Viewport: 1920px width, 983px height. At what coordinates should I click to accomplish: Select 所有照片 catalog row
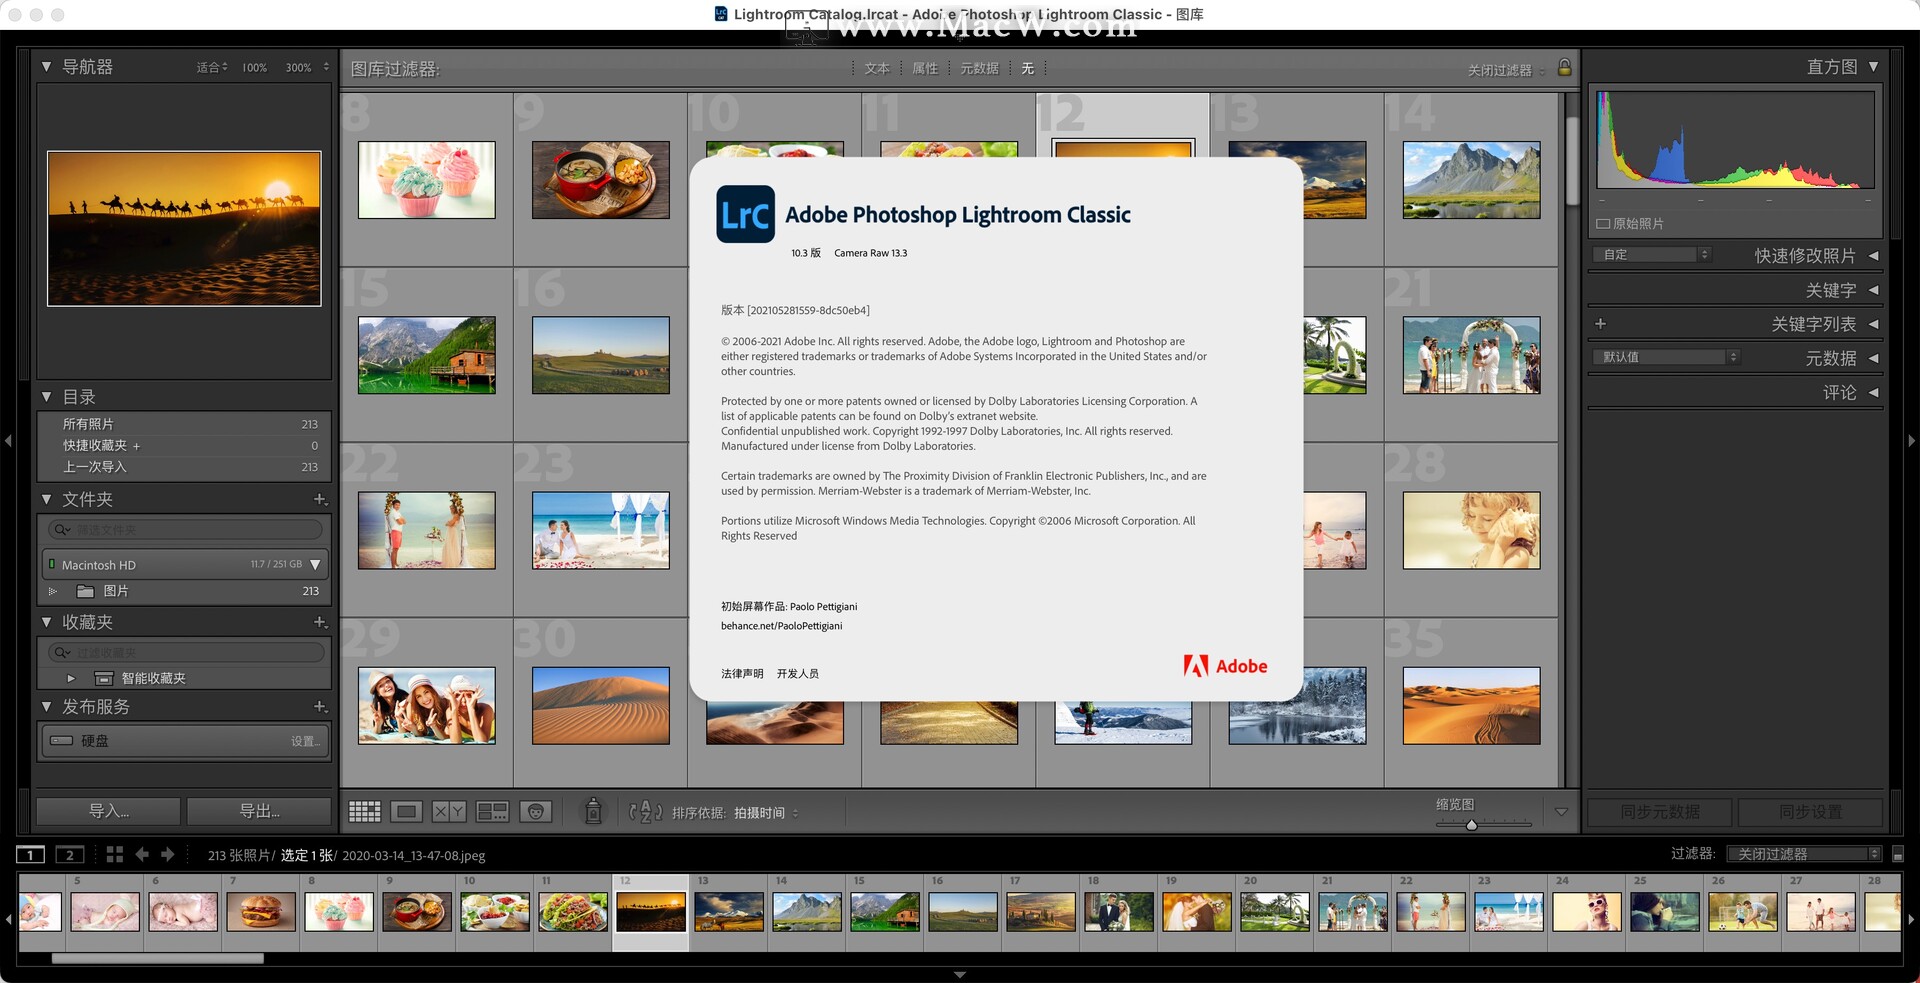(x=184, y=424)
